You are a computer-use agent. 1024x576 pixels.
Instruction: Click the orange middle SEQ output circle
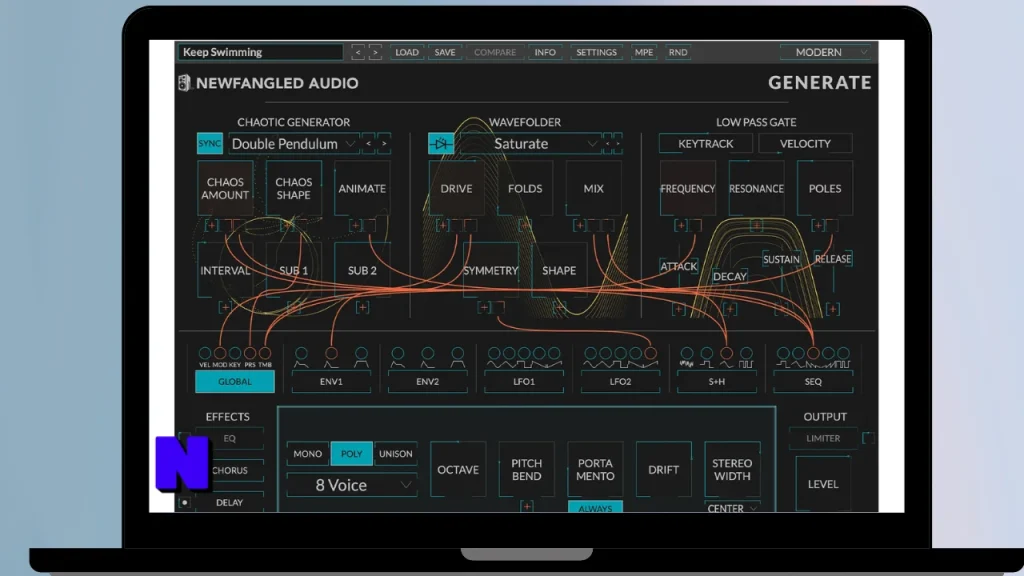[813, 353]
